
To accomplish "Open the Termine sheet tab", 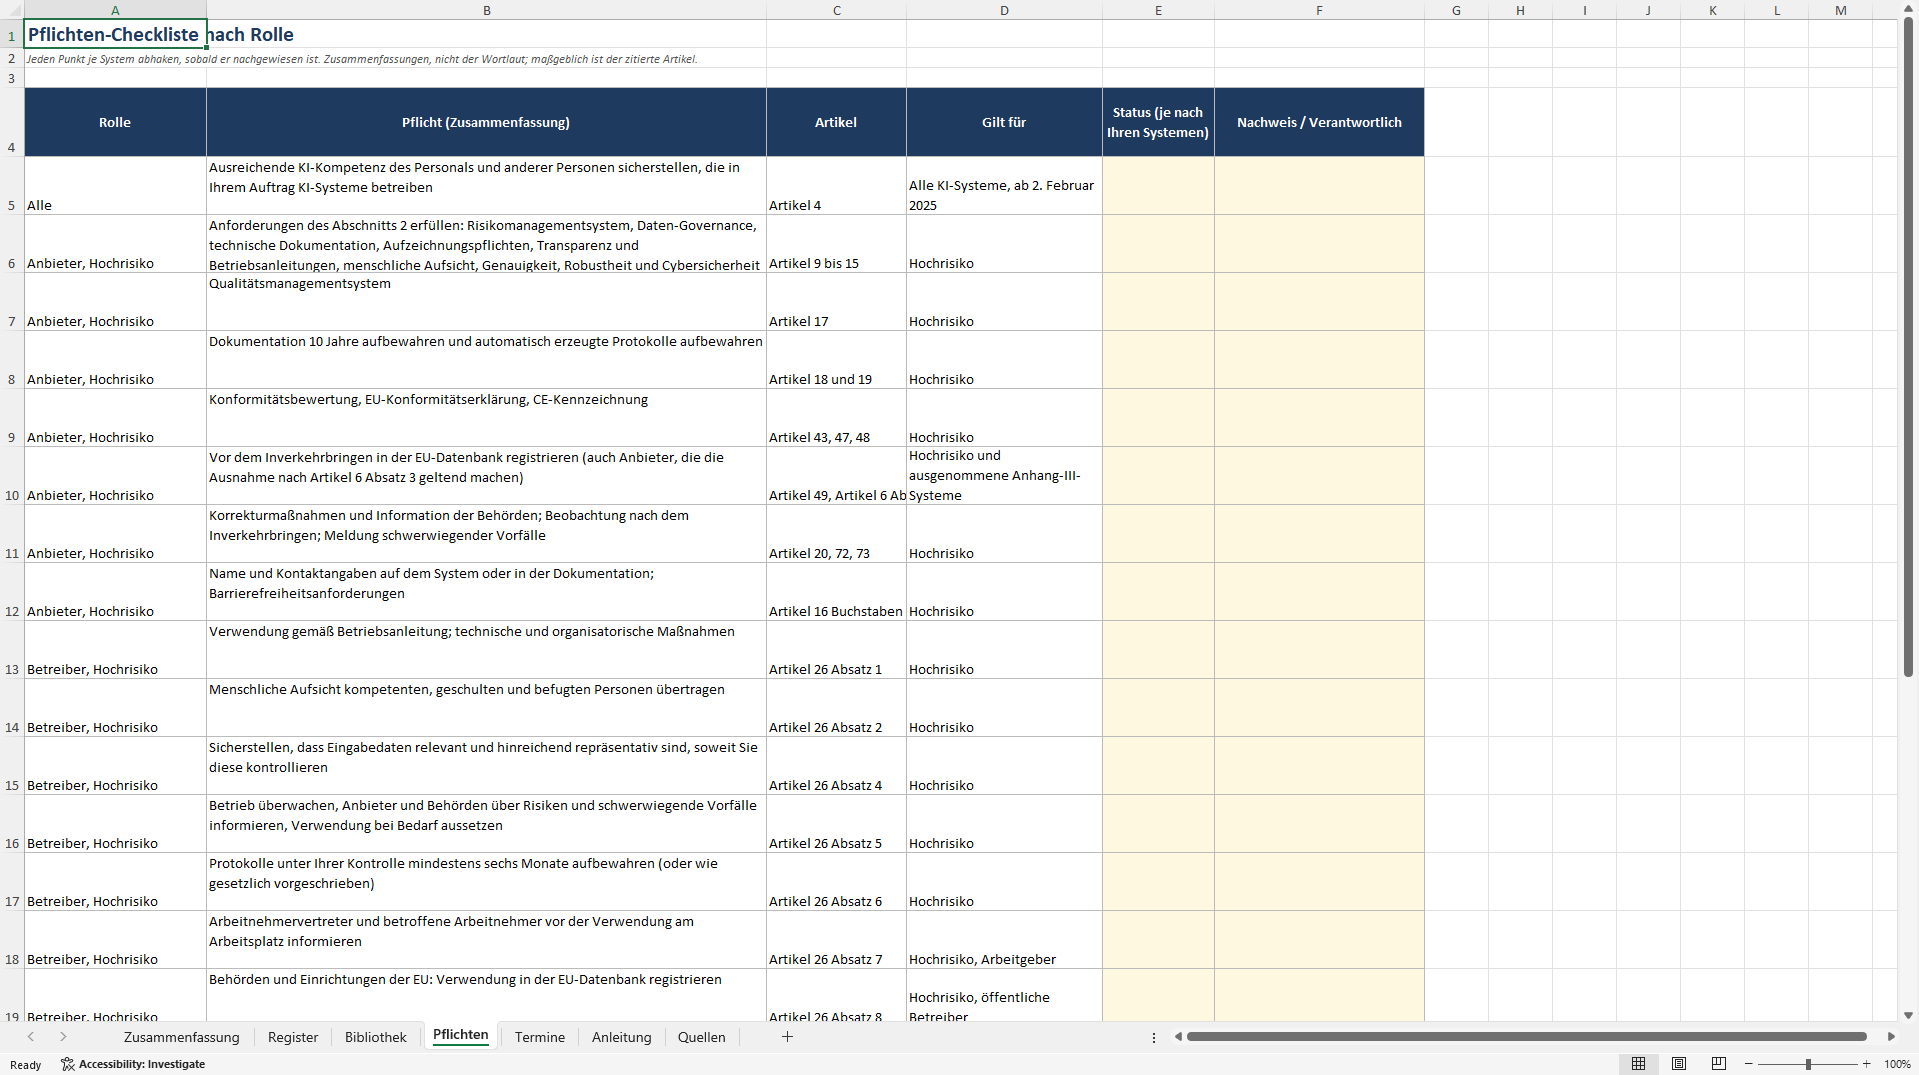I will pyautogui.click(x=540, y=1037).
